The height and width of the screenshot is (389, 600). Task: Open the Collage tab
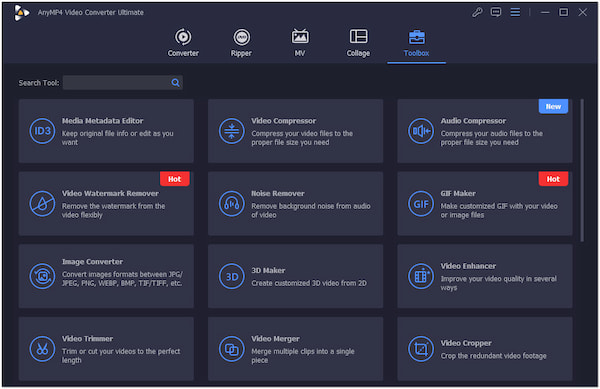(x=358, y=43)
